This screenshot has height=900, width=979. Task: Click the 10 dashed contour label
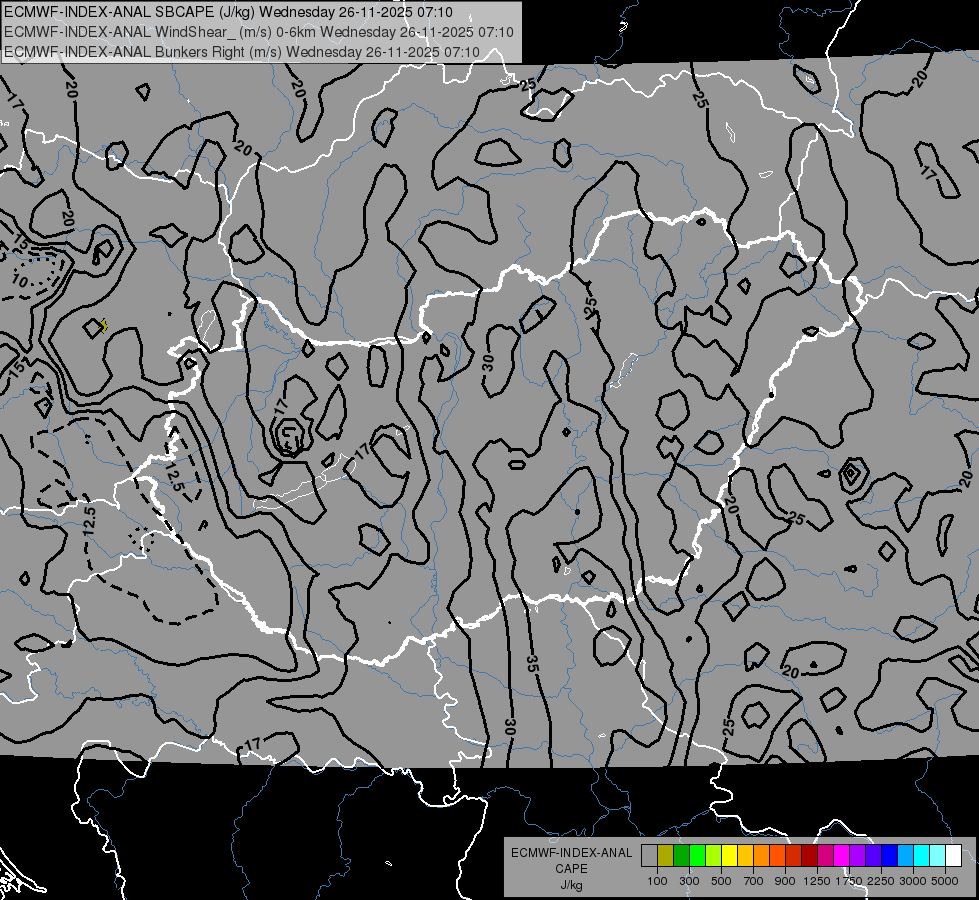(x=20, y=281)
